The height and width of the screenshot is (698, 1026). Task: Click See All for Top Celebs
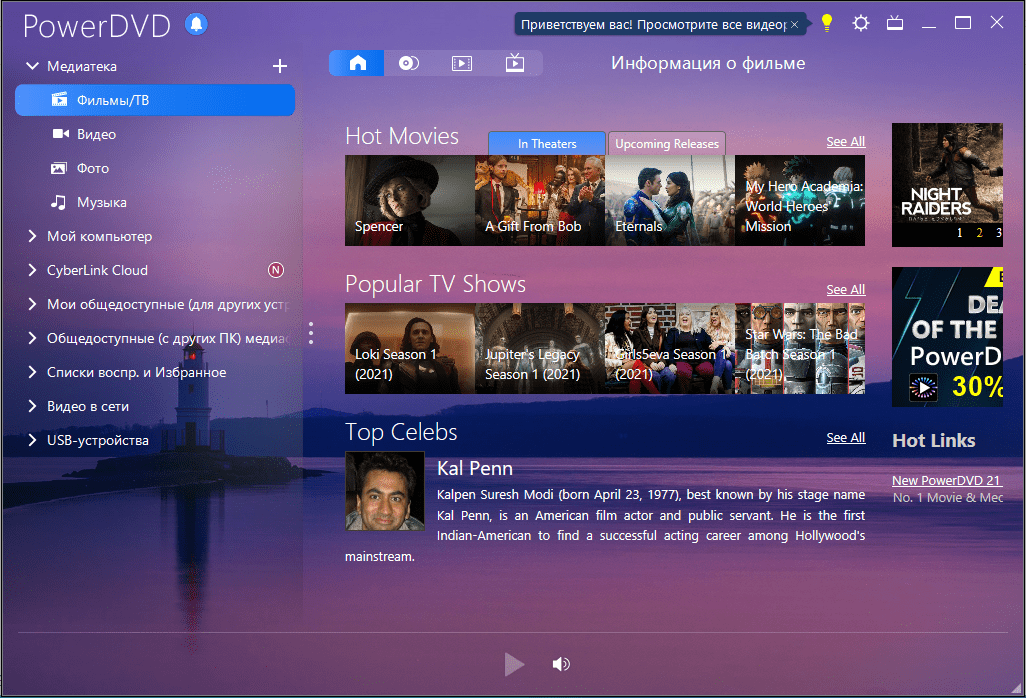[x=845, y=438]
